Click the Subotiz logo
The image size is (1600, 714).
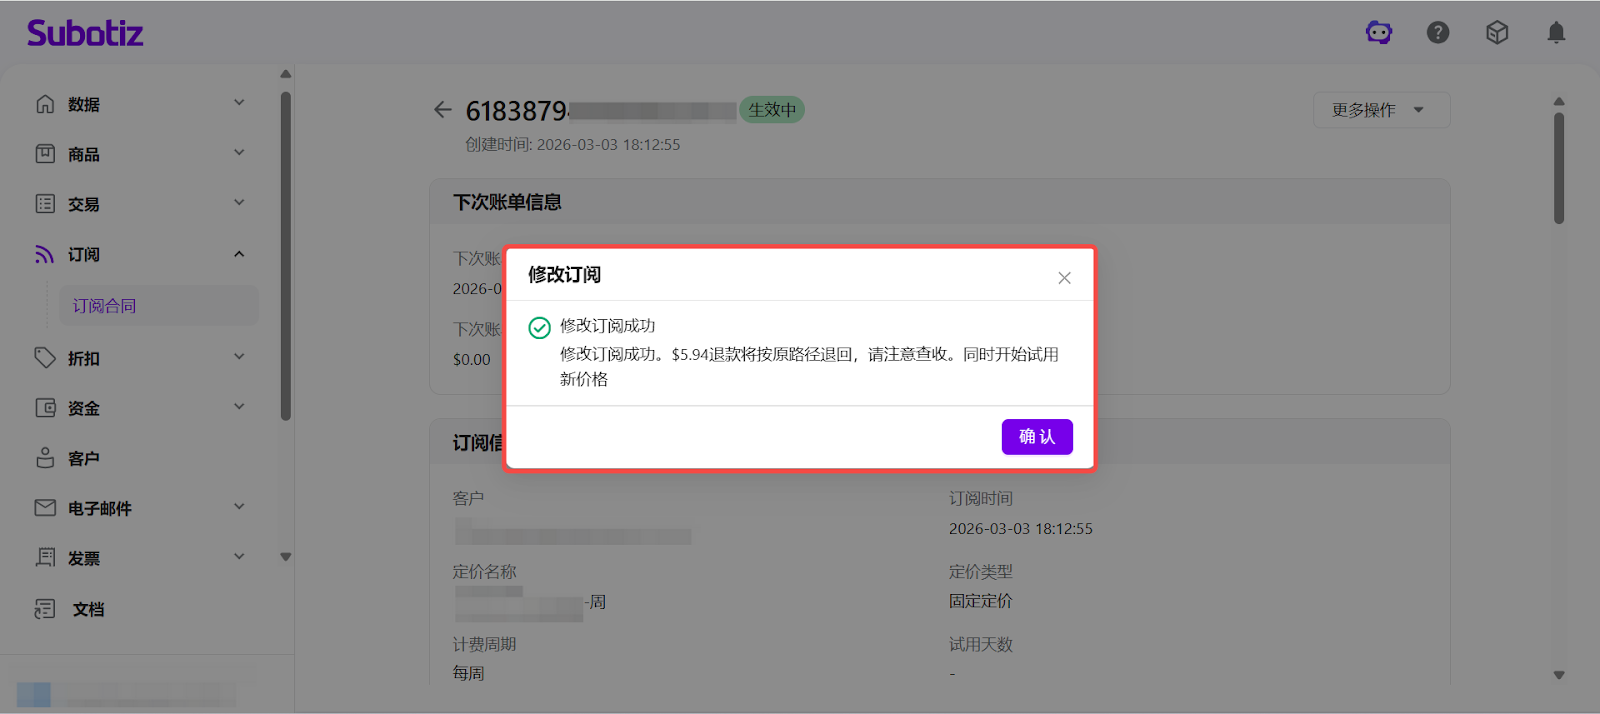(85, 33)
